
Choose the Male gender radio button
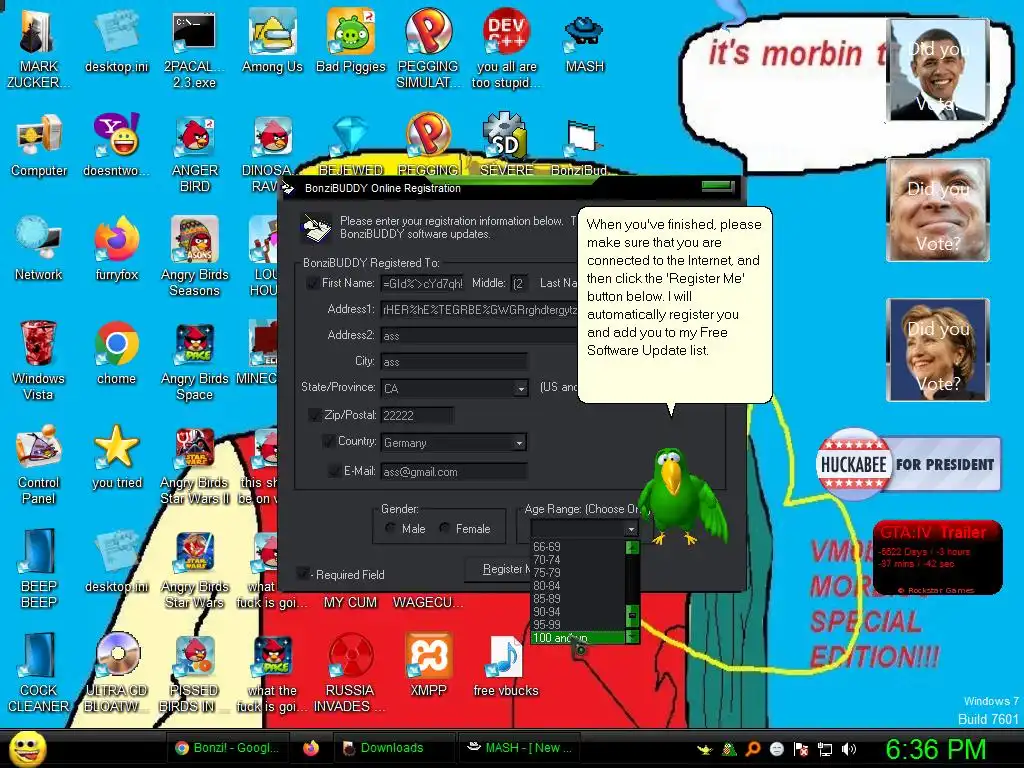click(391, 528)
